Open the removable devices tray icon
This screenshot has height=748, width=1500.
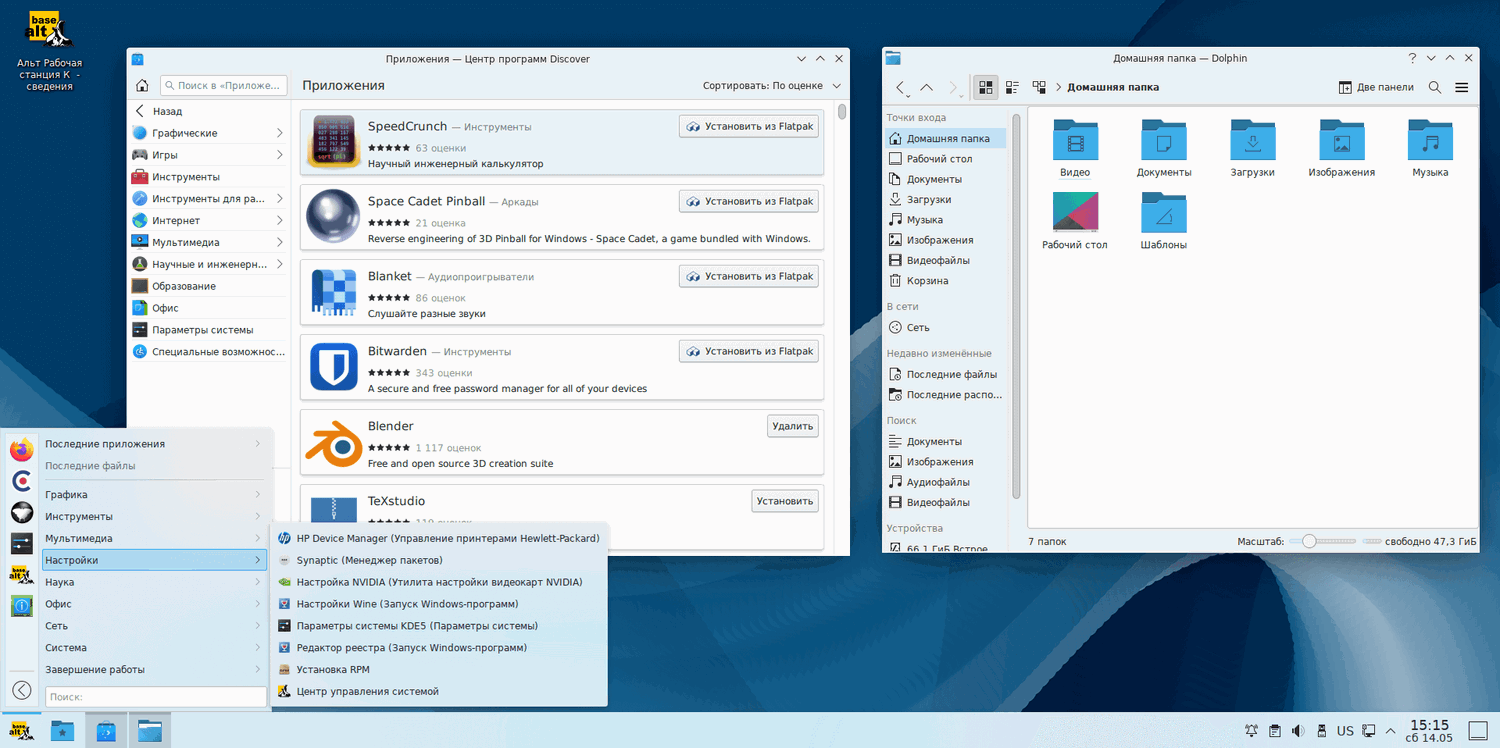coord(1321,731)
